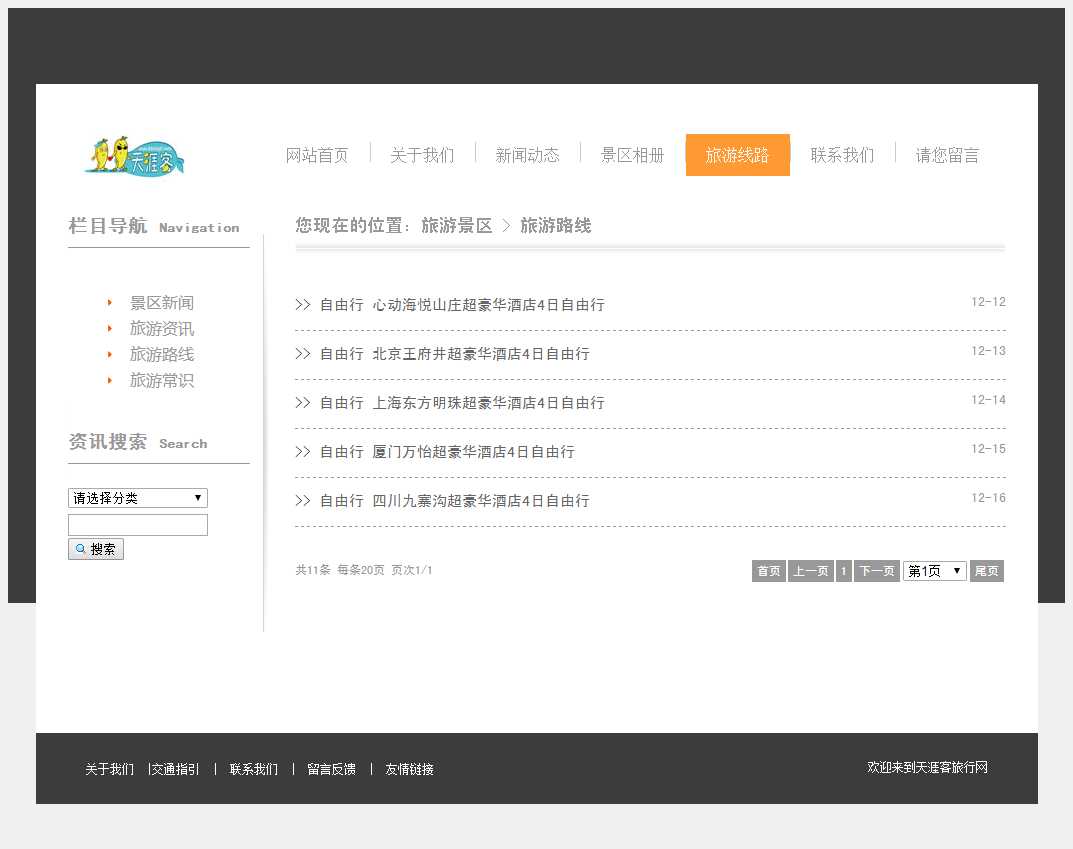Open the 新闻动态 navigation tab

click(x=527, y=155)
